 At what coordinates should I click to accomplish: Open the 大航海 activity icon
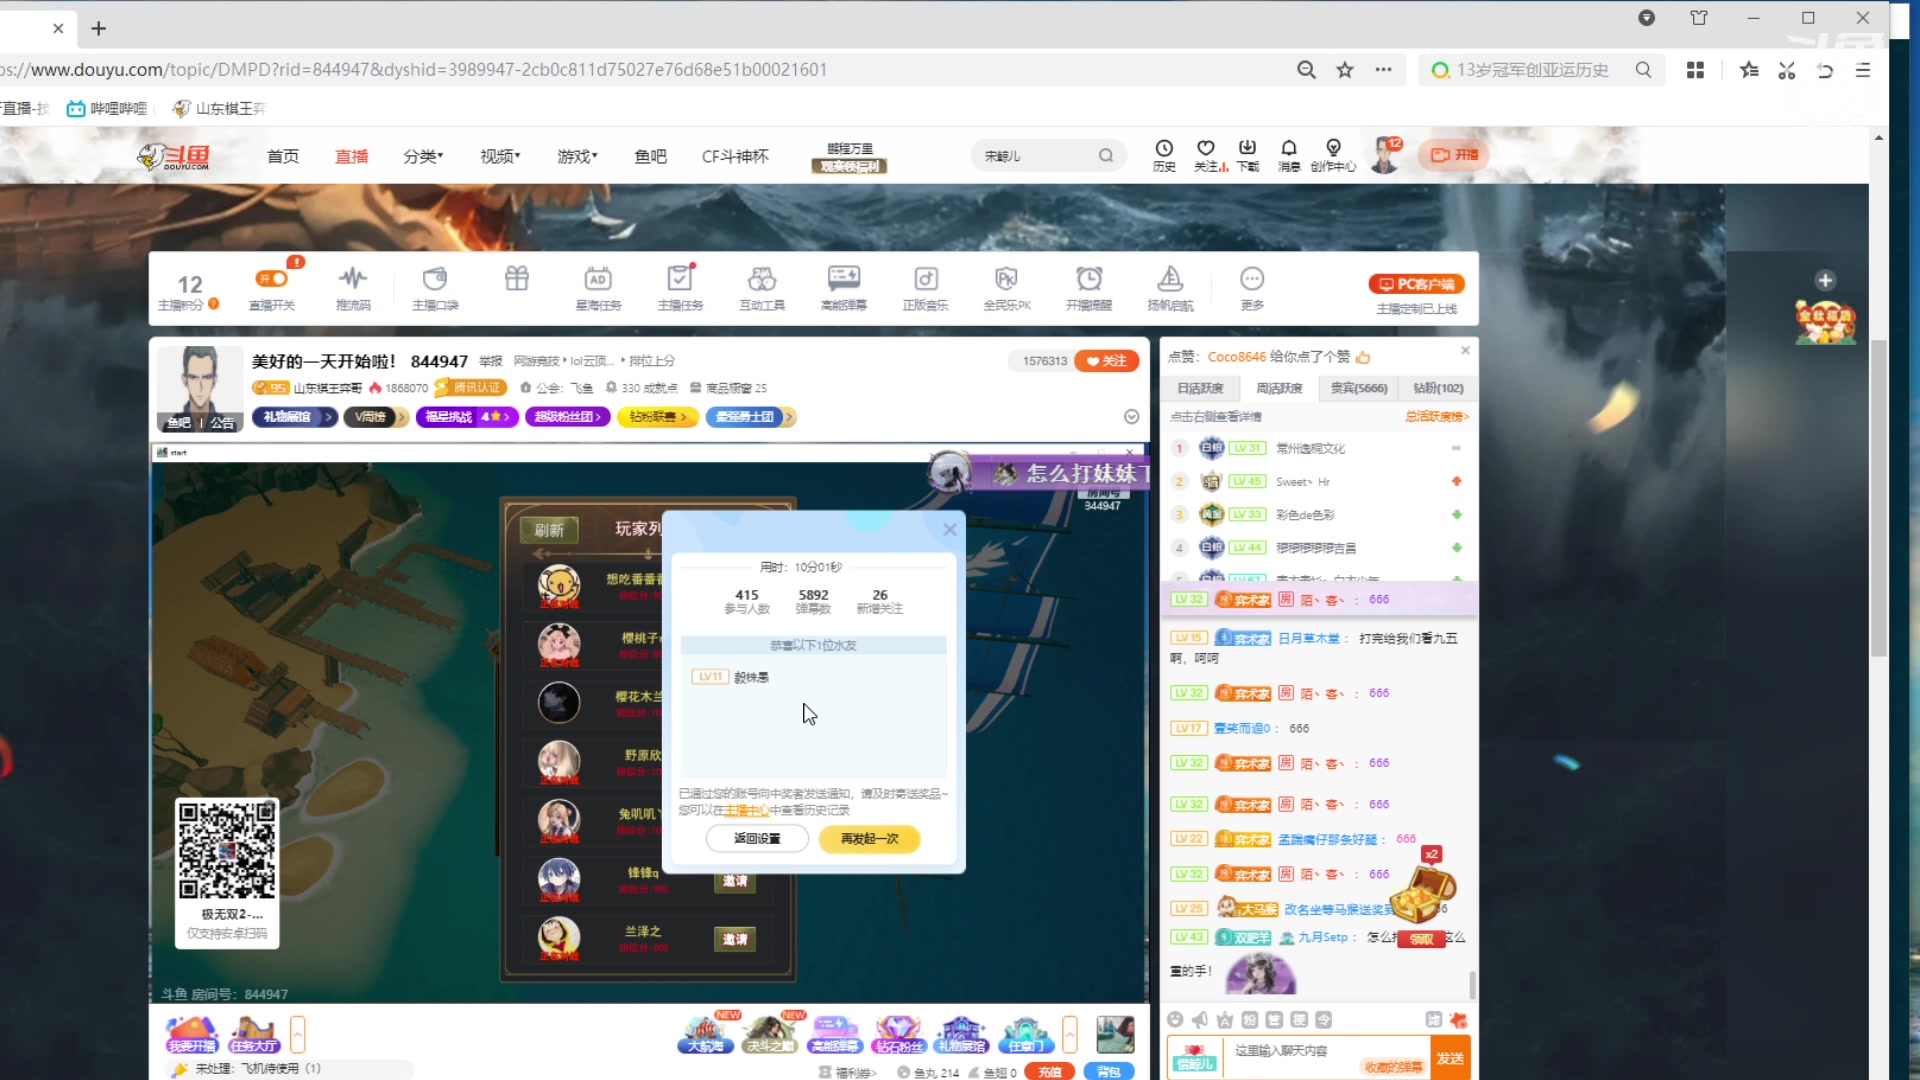pyautogui.click(x=706, y=1034)
